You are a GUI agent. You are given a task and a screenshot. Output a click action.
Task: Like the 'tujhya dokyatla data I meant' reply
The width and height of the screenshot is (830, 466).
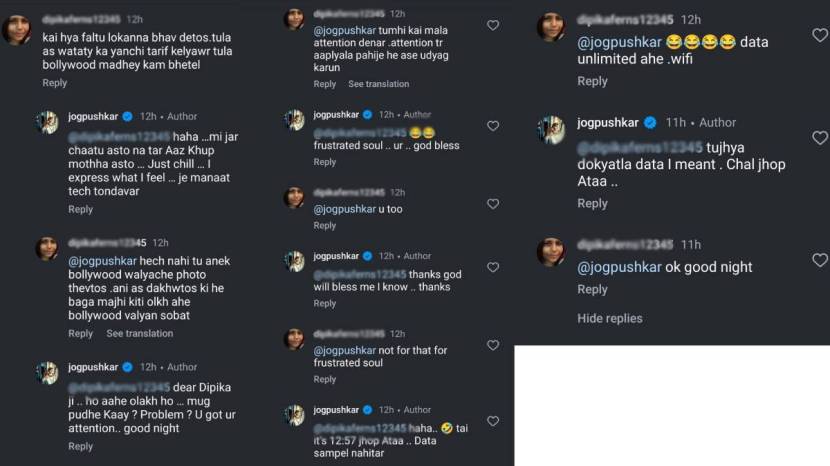(x=820, y=138)
